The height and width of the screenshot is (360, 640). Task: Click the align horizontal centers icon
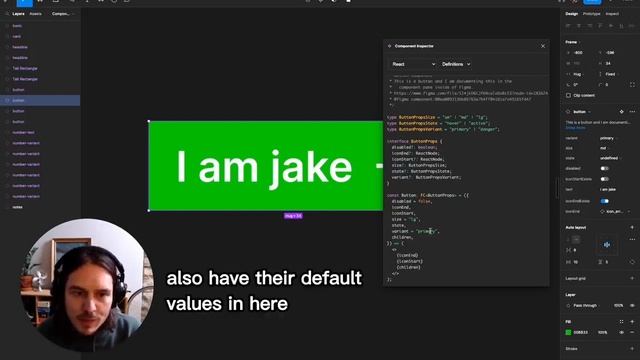click(x=579, y=26)
